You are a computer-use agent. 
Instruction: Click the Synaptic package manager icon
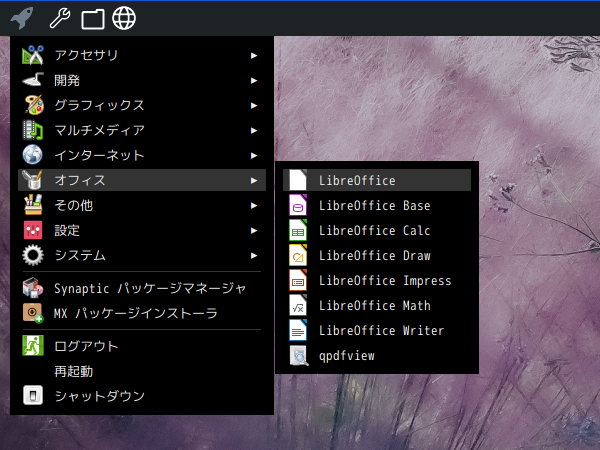(33, 288)
